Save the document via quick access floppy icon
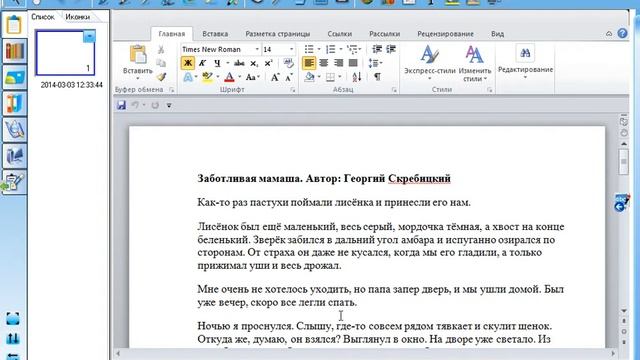The image size is (640, 360). (x=121, y=105)
